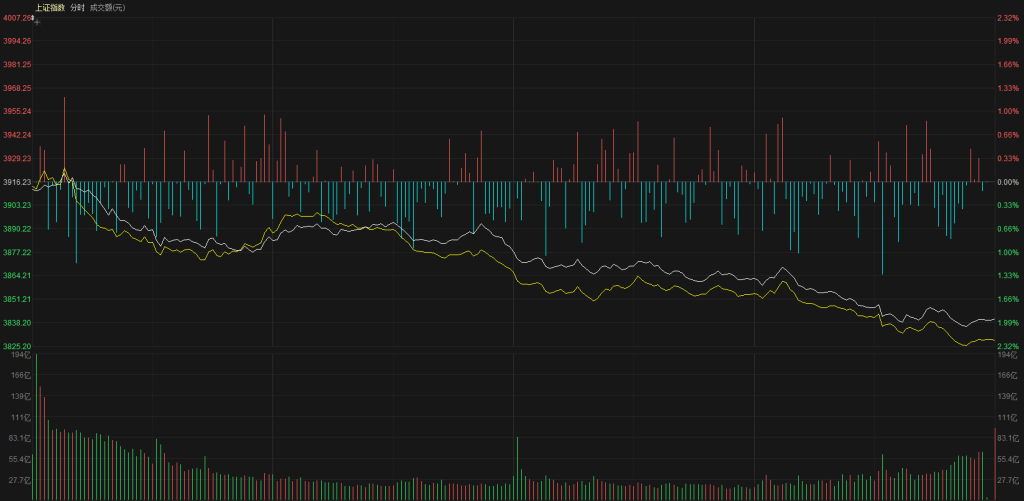Select the 分时 intraday chart tab
The image size is (1024, 501).
pos(76,7)
